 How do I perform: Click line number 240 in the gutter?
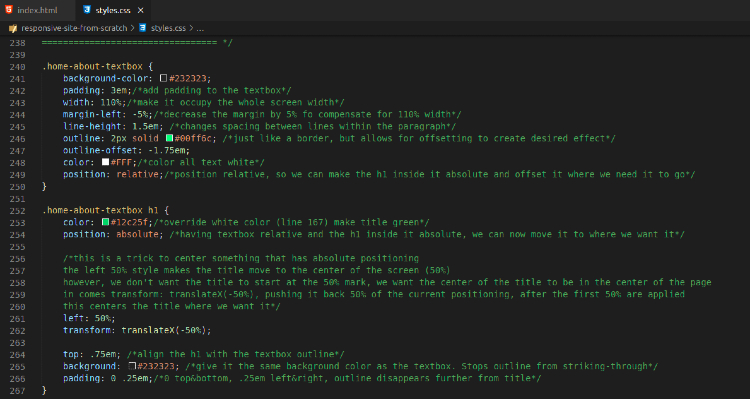17,66
